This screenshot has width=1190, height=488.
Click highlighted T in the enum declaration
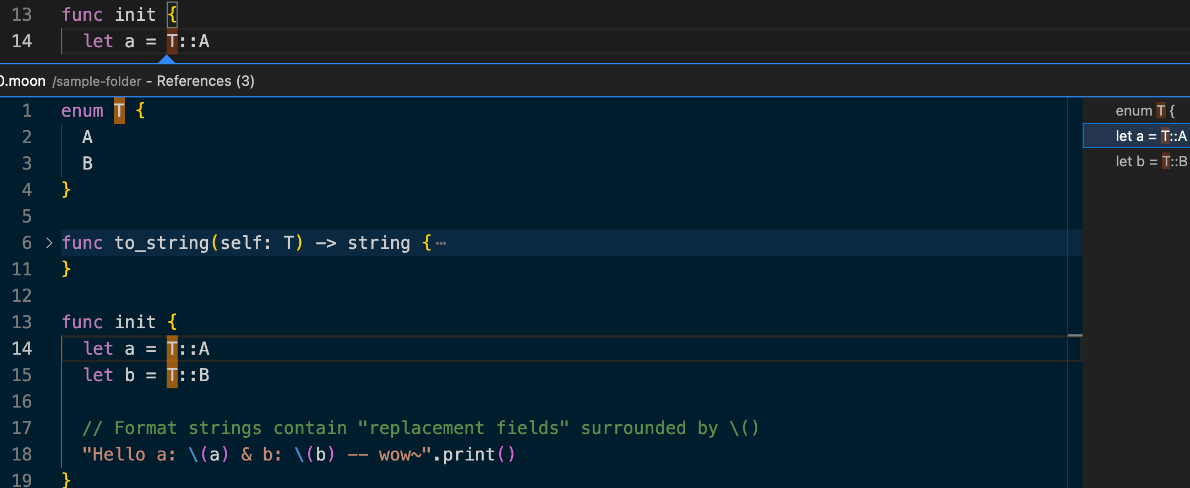pos(119,111)
